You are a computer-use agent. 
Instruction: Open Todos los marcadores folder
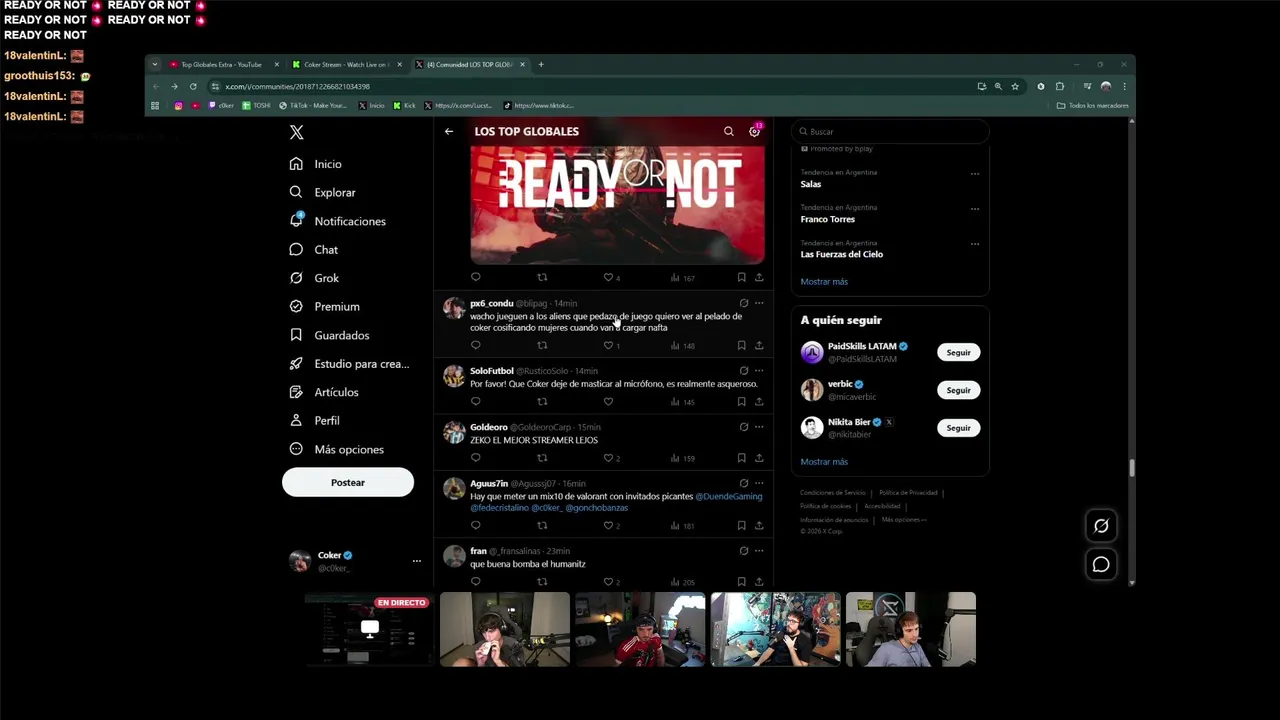point(1092,105)
